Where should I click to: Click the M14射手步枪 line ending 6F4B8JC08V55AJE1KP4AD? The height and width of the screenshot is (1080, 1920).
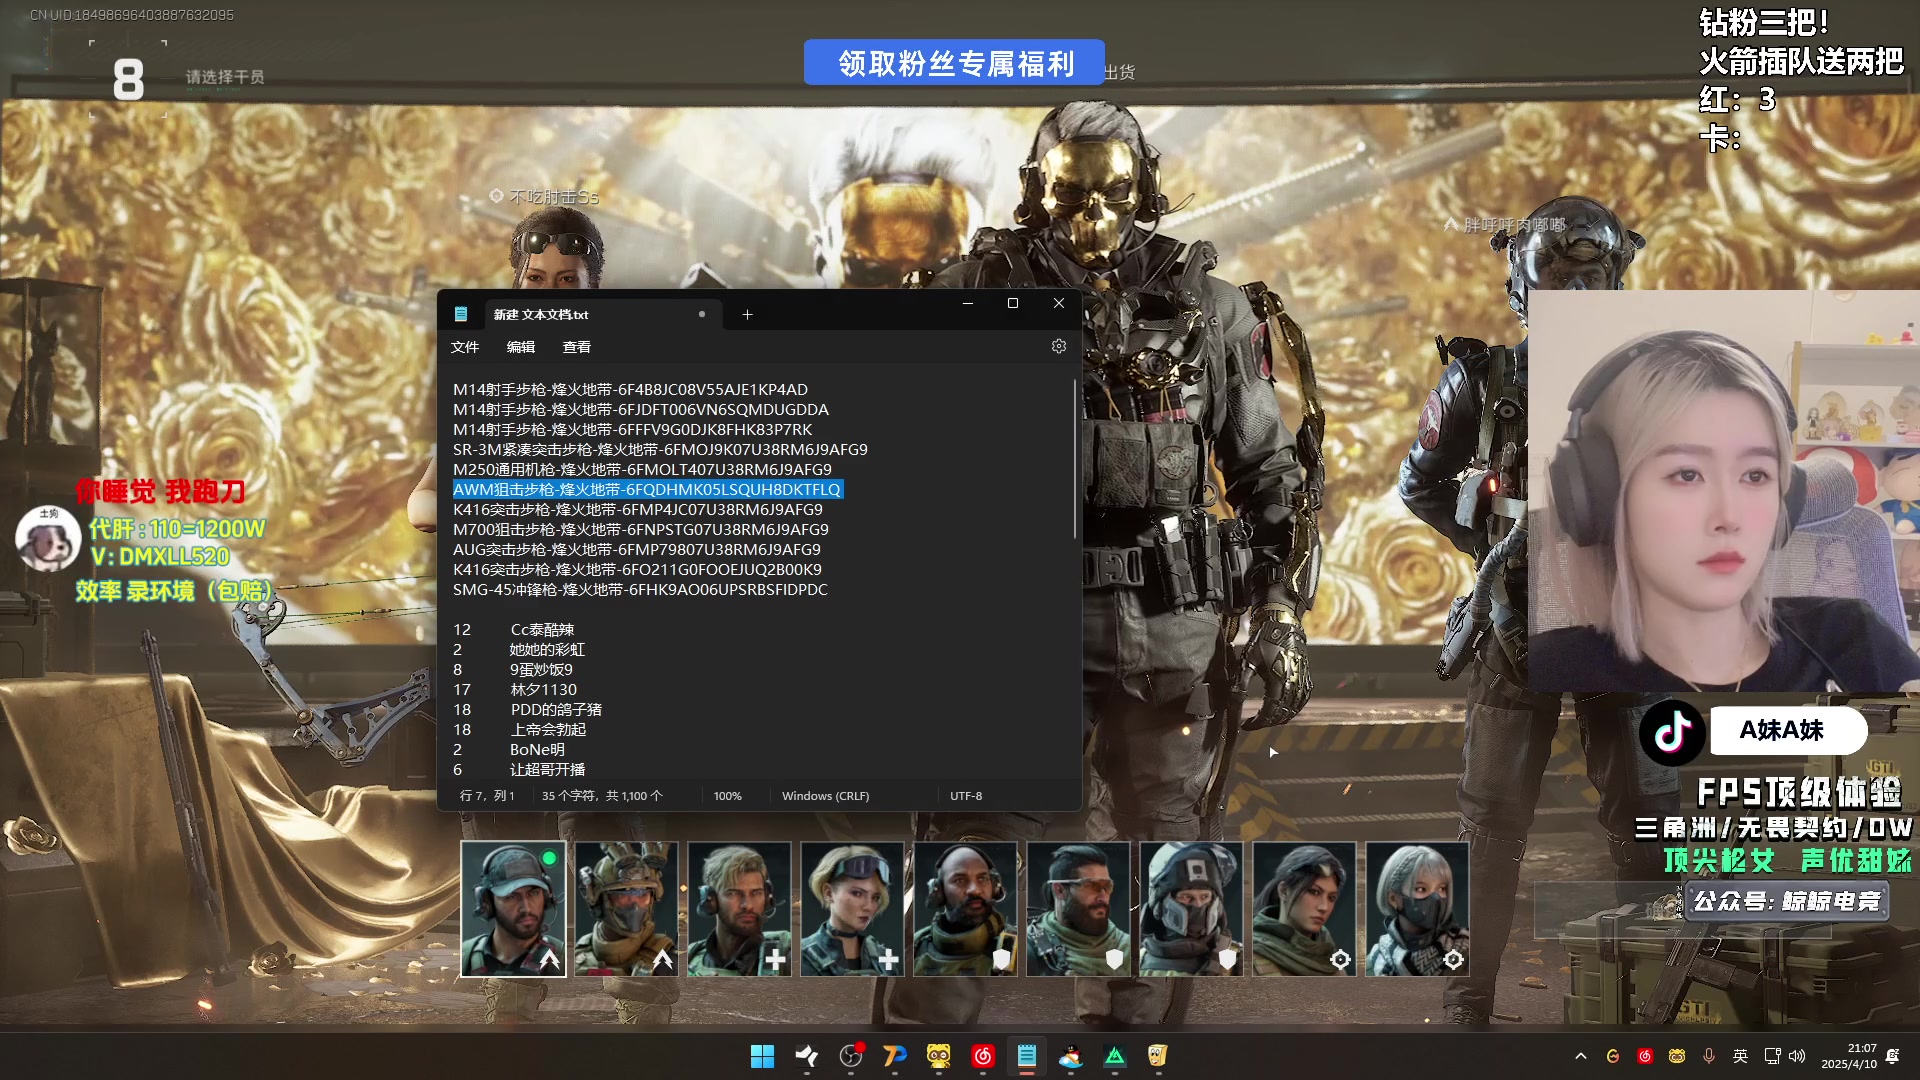coord(630,389)
